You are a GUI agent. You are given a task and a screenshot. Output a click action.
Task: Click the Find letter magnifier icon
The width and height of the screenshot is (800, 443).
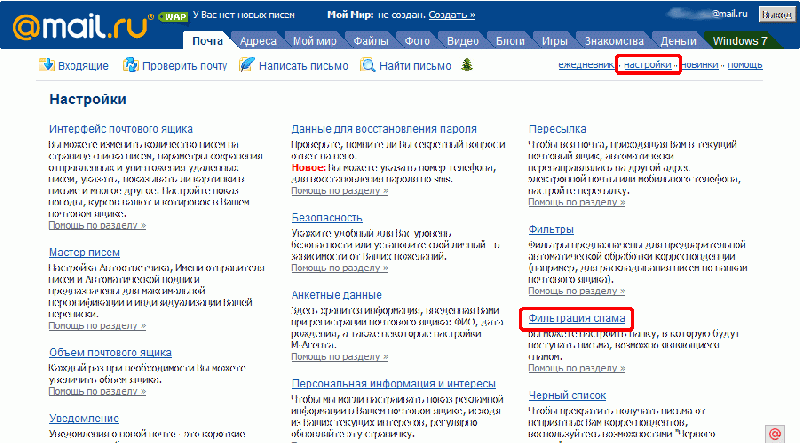(367, 66)
